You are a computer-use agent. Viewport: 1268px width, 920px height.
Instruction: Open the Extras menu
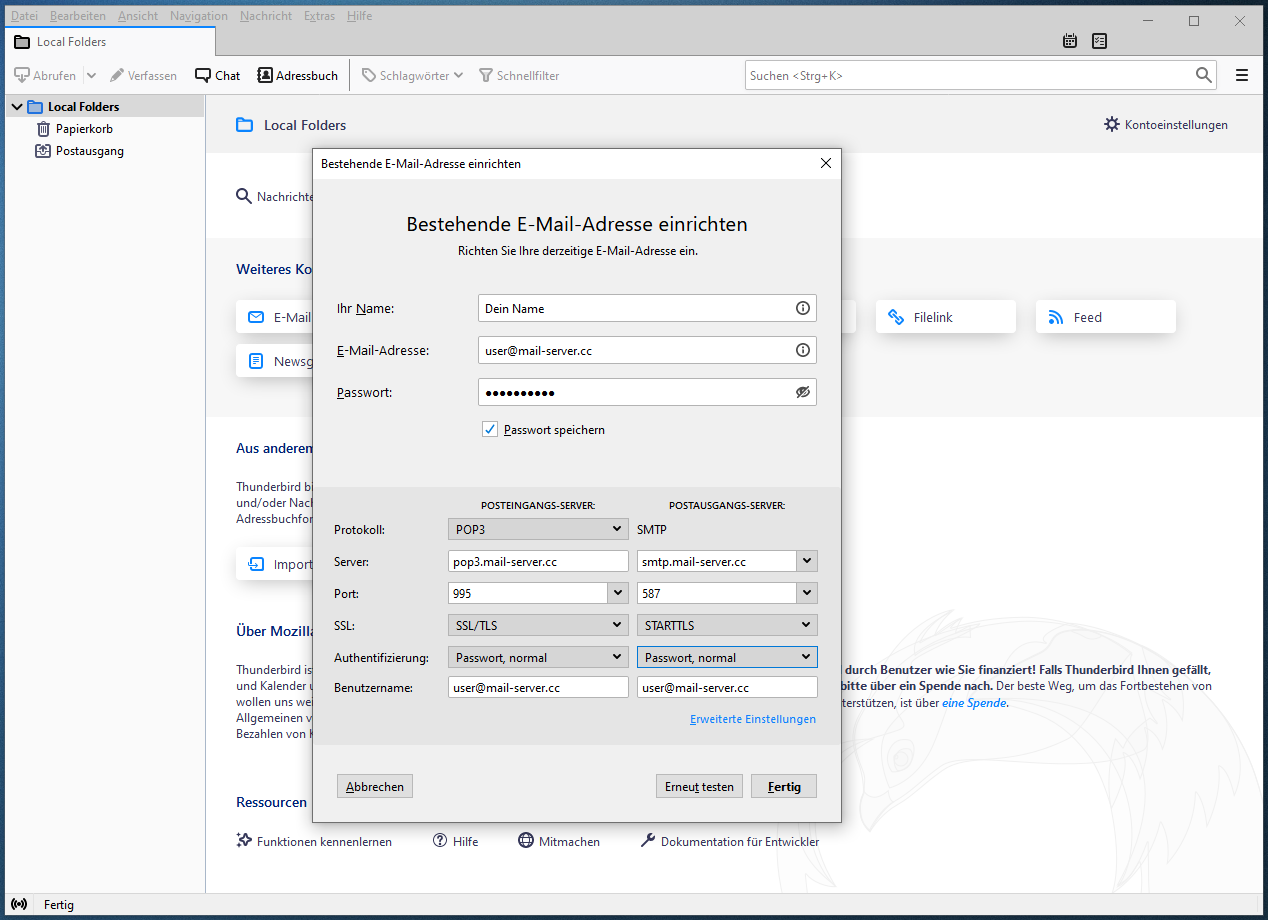click(x=319, y=16)
